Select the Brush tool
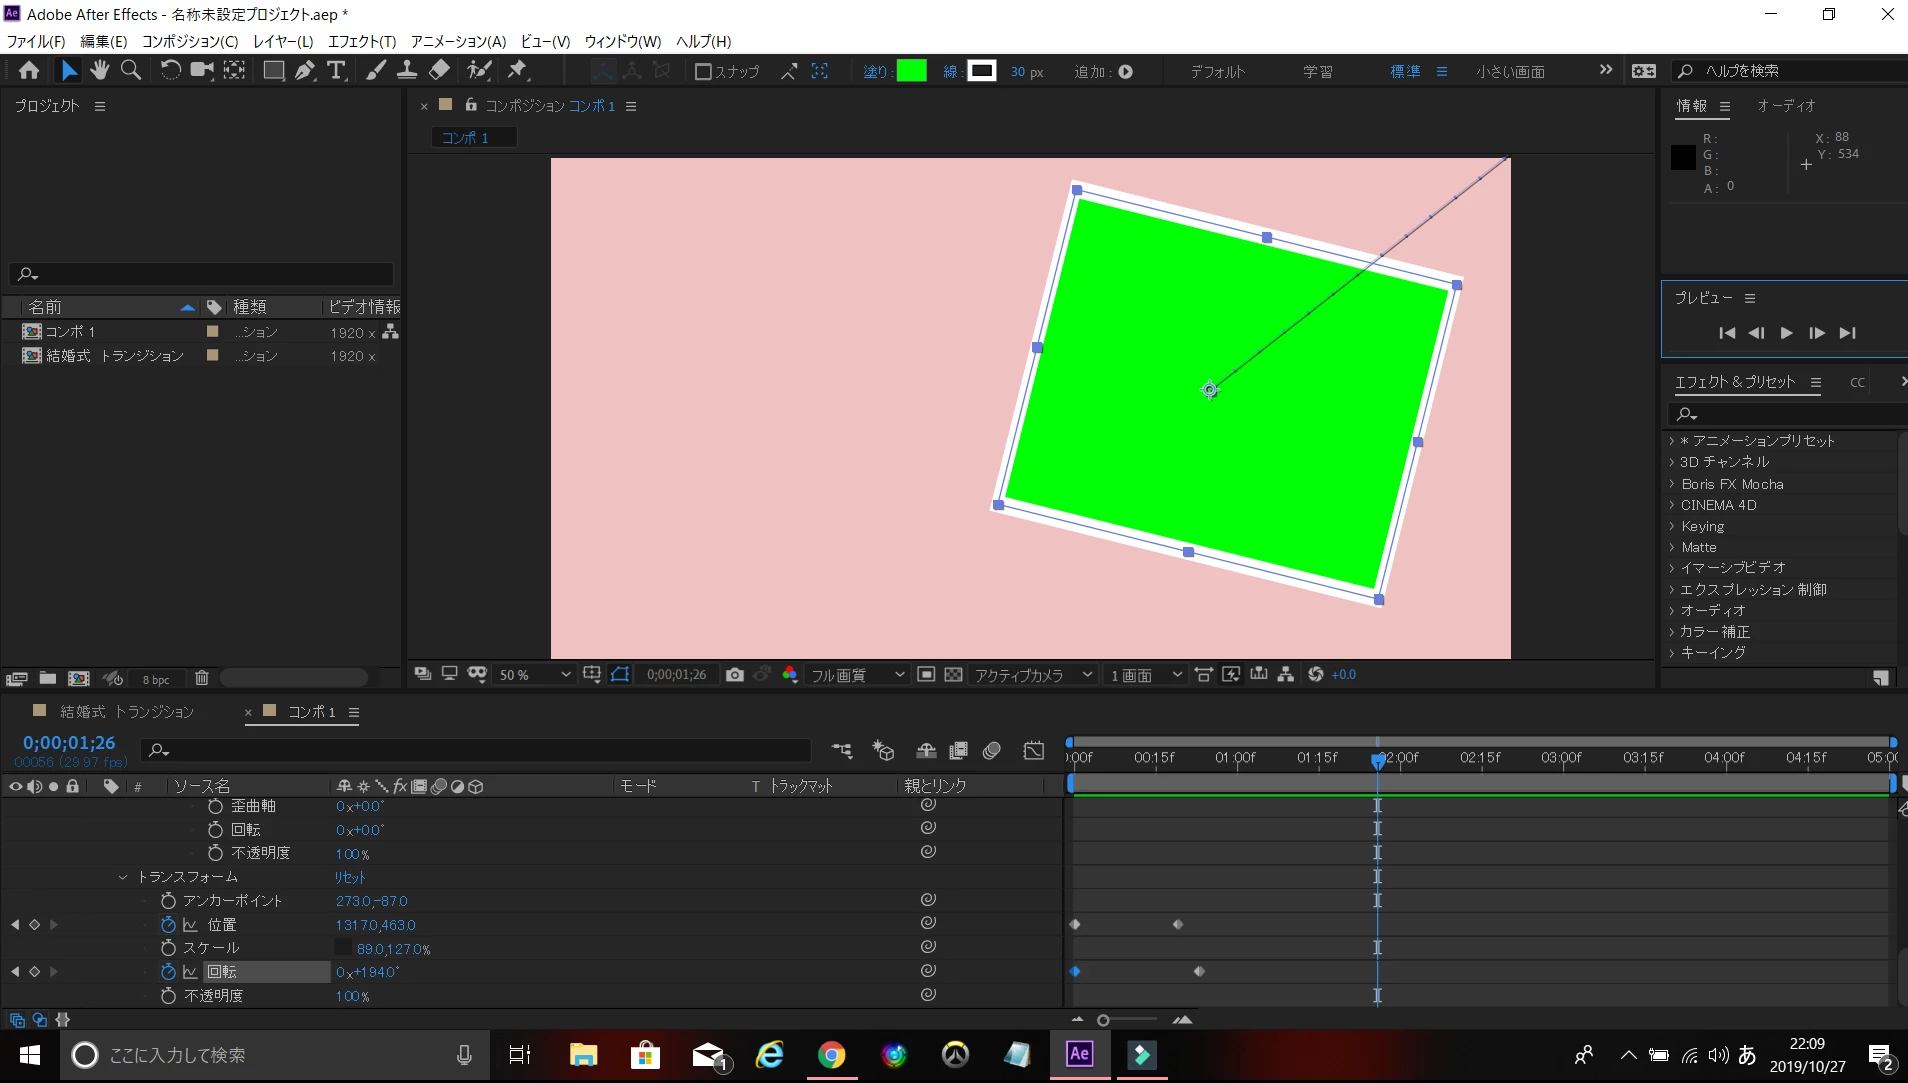This screenshot has width=1908, height=1083. [376, 70]
